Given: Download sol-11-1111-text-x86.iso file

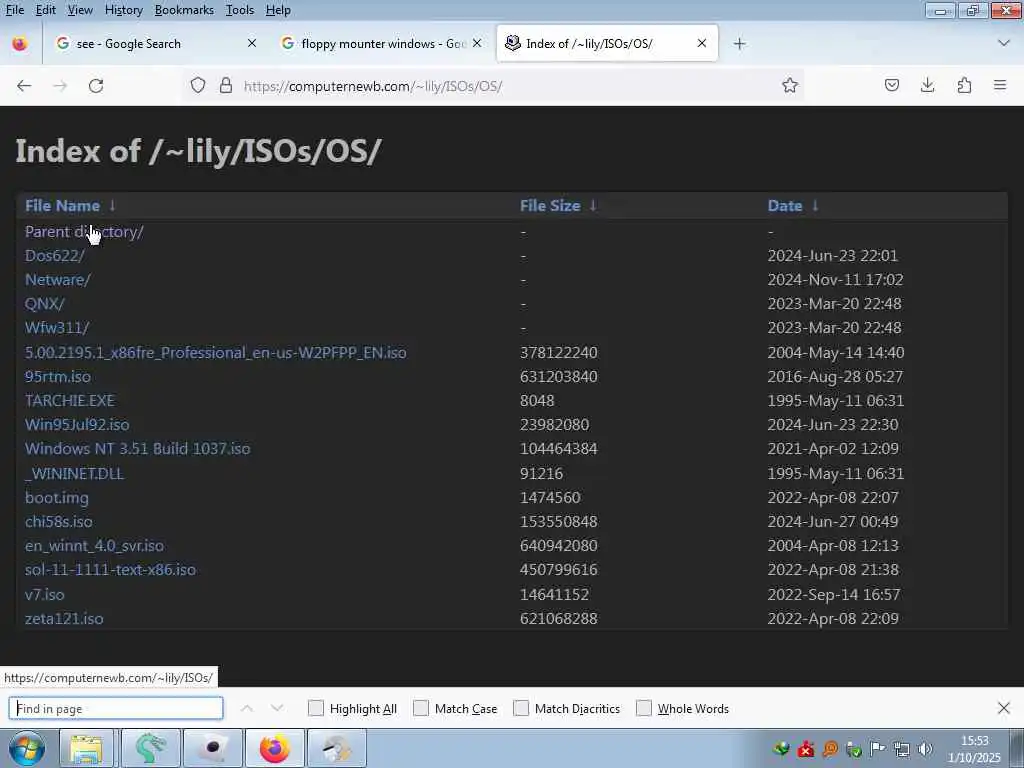Looking at the screenshot, I should tap(110, 569).
